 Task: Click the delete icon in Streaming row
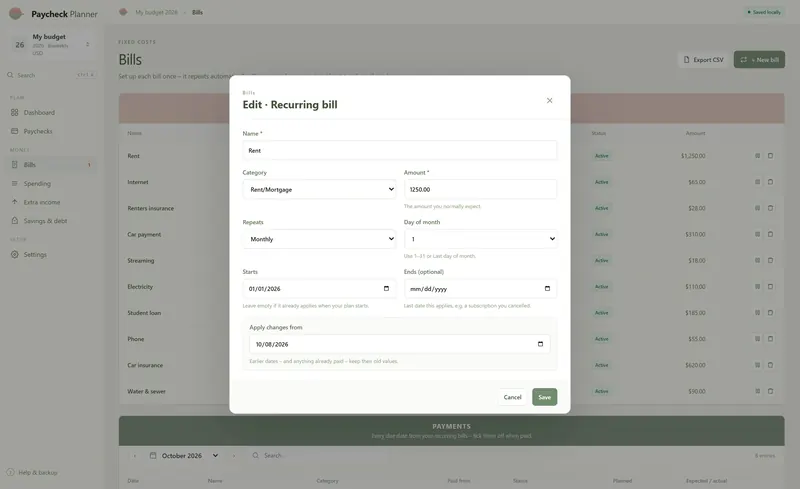click(770, 260)
